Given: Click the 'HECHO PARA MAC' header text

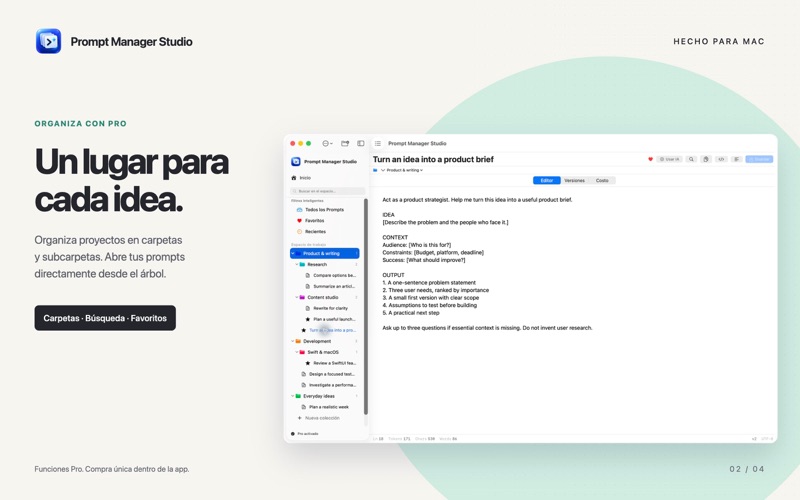Looking at the screenshot, I should tap(719, 41).
